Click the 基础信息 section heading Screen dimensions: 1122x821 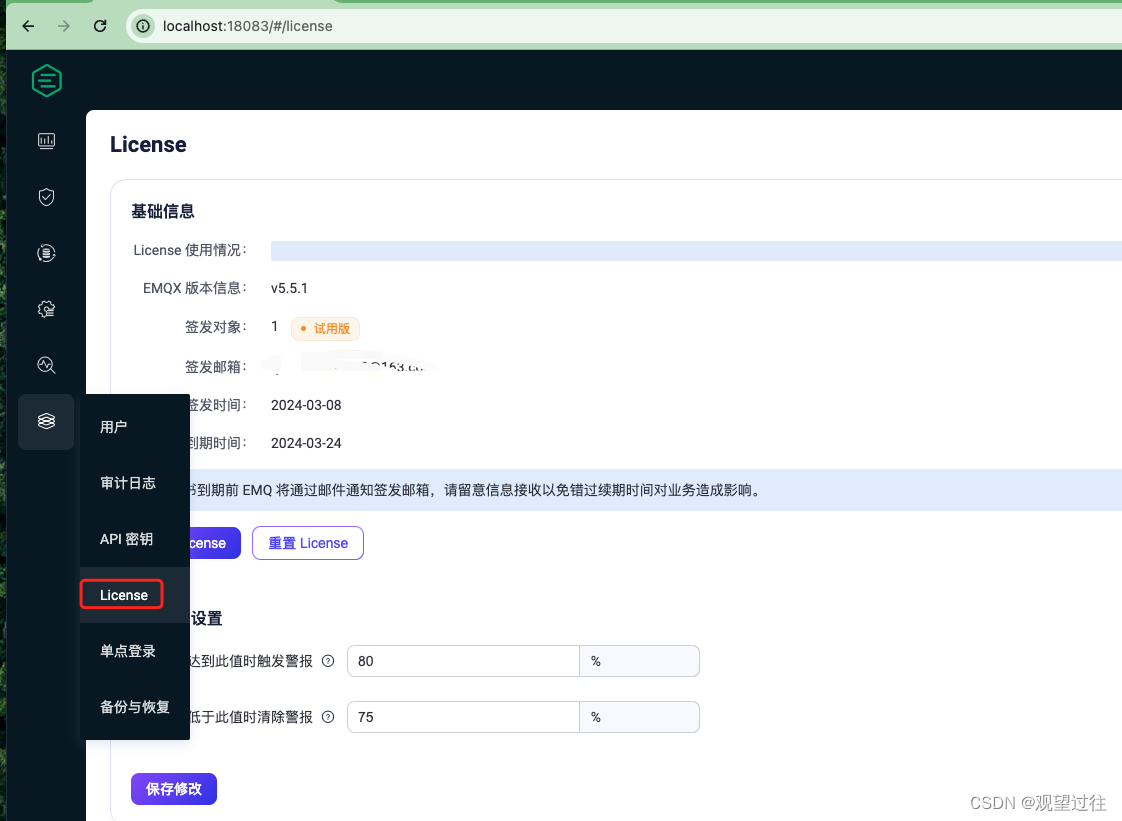pos(163,211)
